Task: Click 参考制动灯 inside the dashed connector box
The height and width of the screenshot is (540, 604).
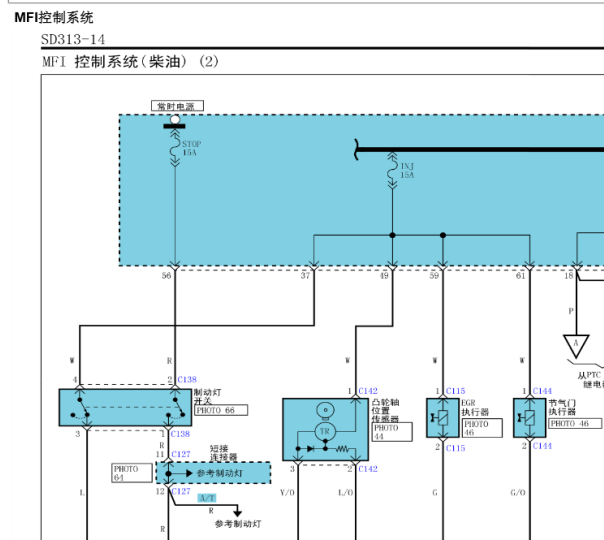Action: click(x=220, y=473)
